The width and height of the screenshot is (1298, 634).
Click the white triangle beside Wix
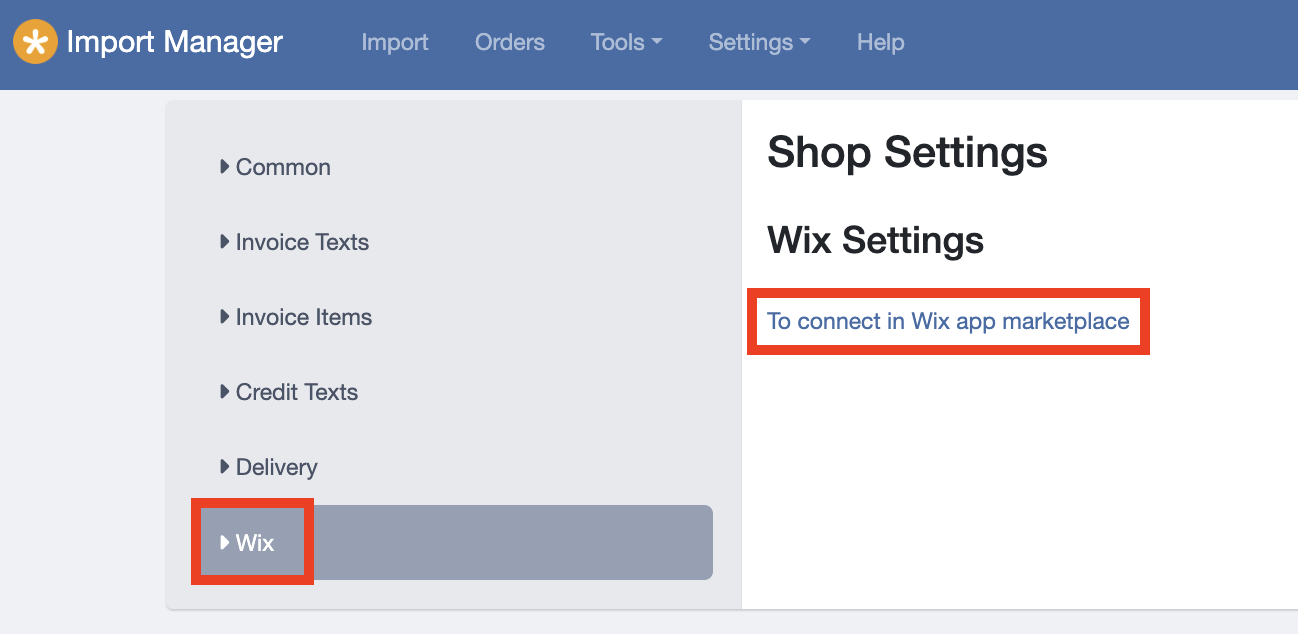point(225,542)
